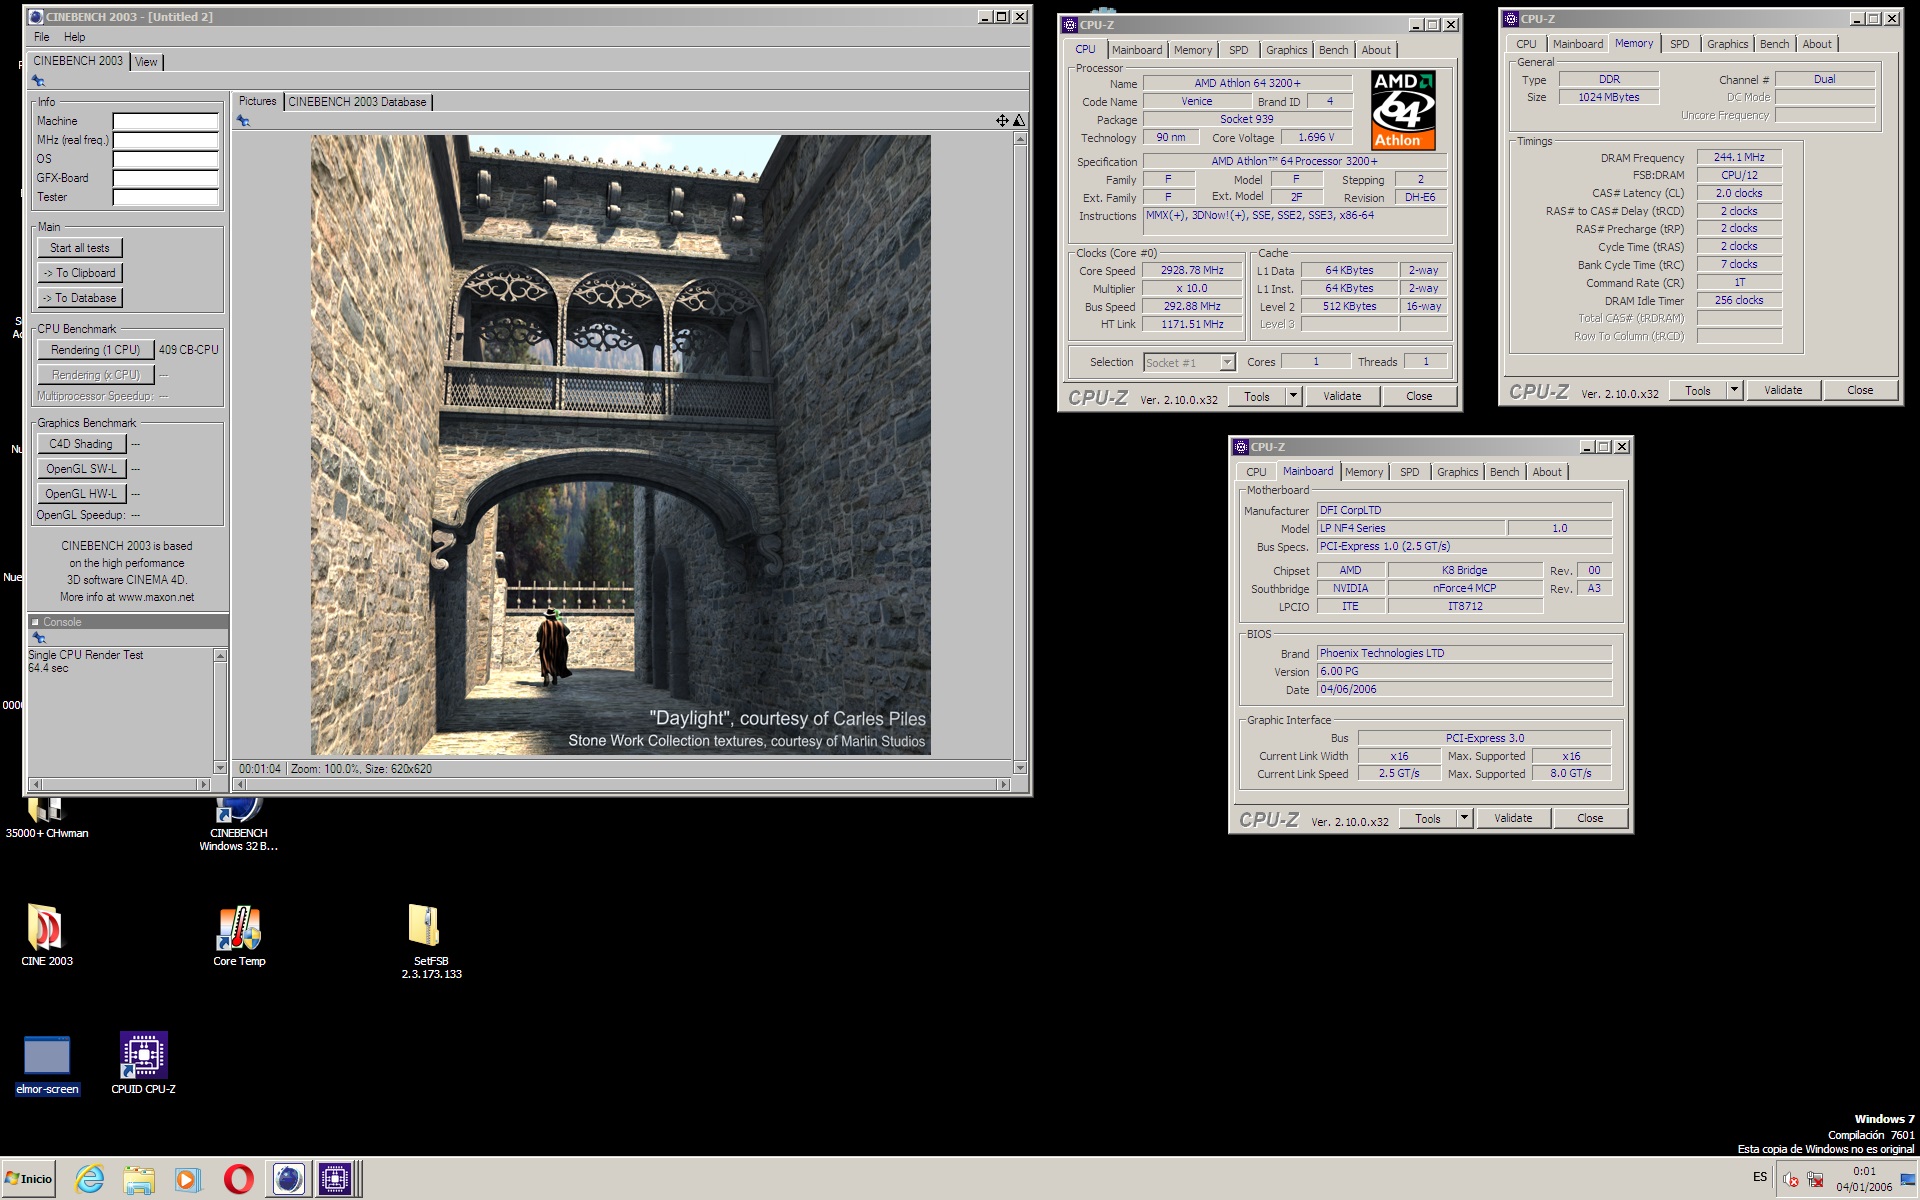Select the Pictures tab

tap(257, 101)
